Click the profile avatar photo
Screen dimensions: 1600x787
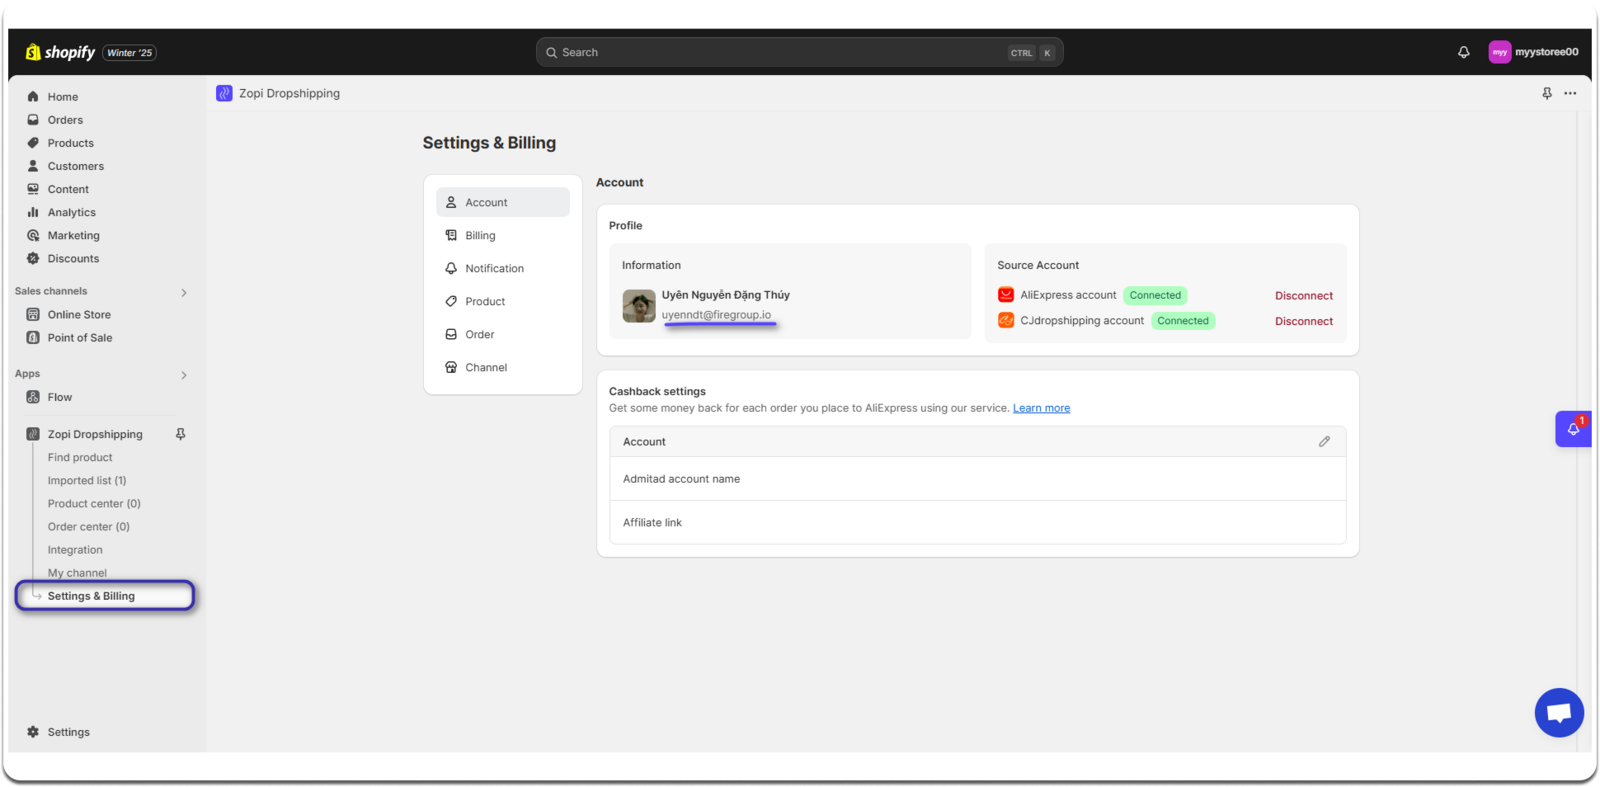[x=639, y=306]
